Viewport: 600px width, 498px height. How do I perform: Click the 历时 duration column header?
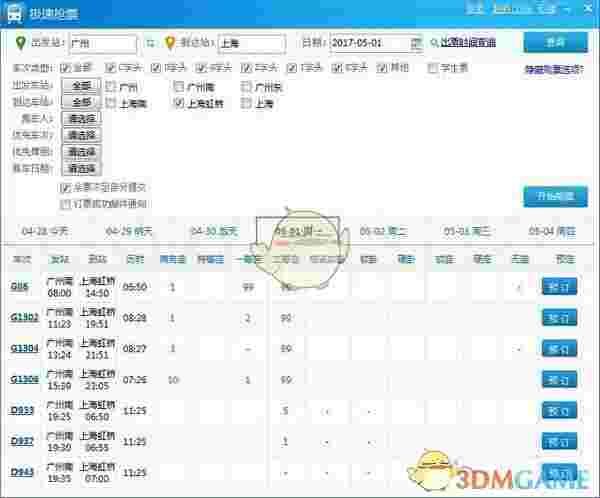pyautogui.click(x=135, y=260)
